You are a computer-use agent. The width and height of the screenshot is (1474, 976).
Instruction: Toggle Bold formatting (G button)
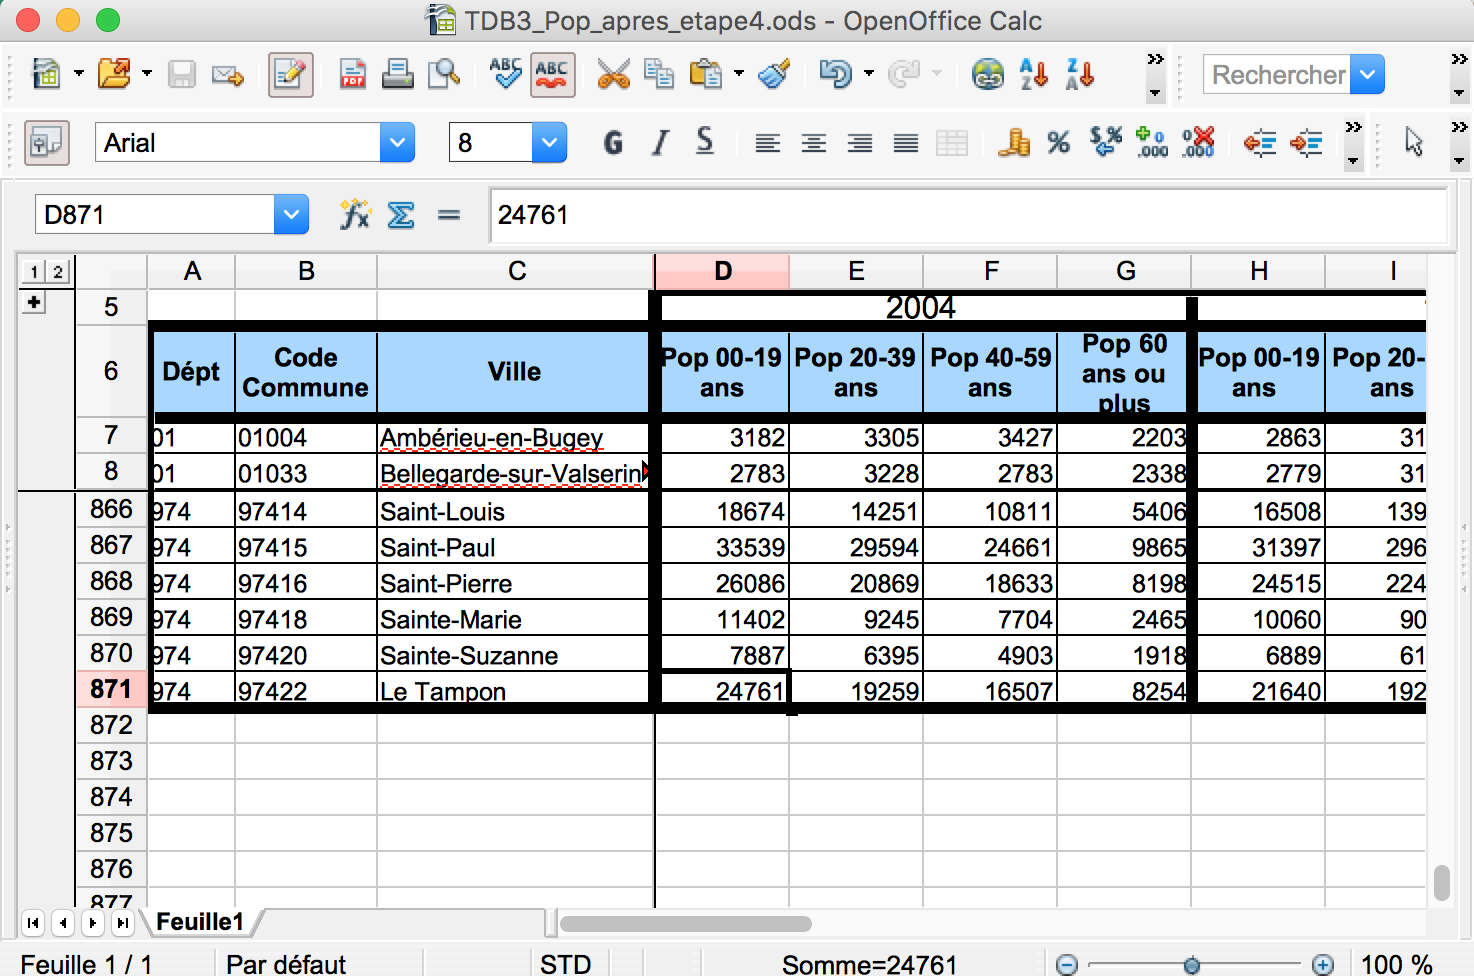pyautogui.click(x=613, y=143)
